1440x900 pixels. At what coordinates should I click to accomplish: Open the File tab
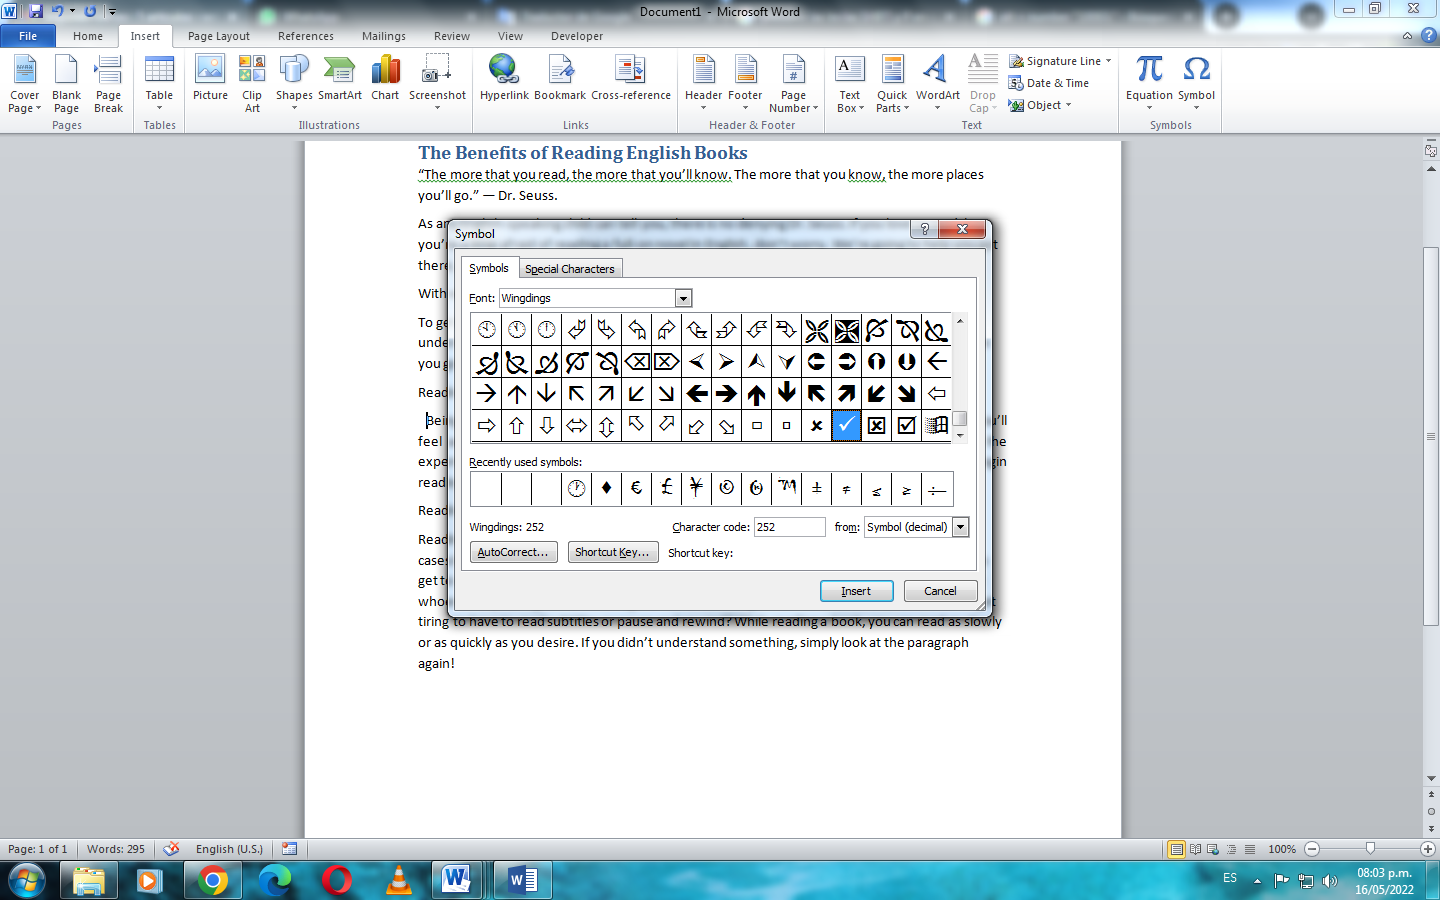point(28,36)
